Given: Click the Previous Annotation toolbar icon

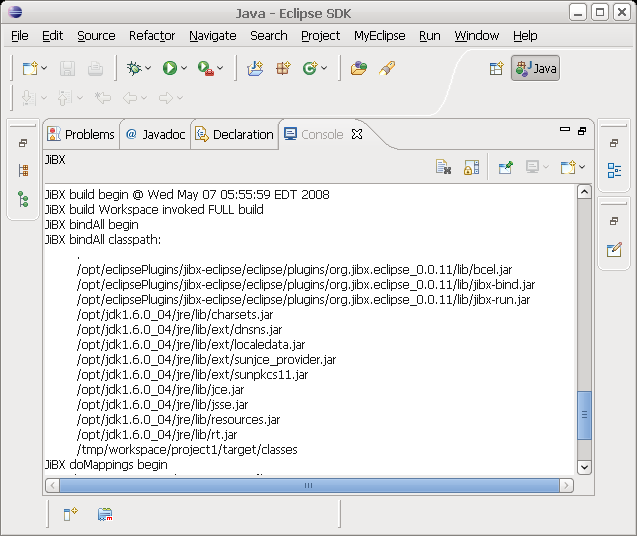Looking at the screenshot, I should 64,98.
